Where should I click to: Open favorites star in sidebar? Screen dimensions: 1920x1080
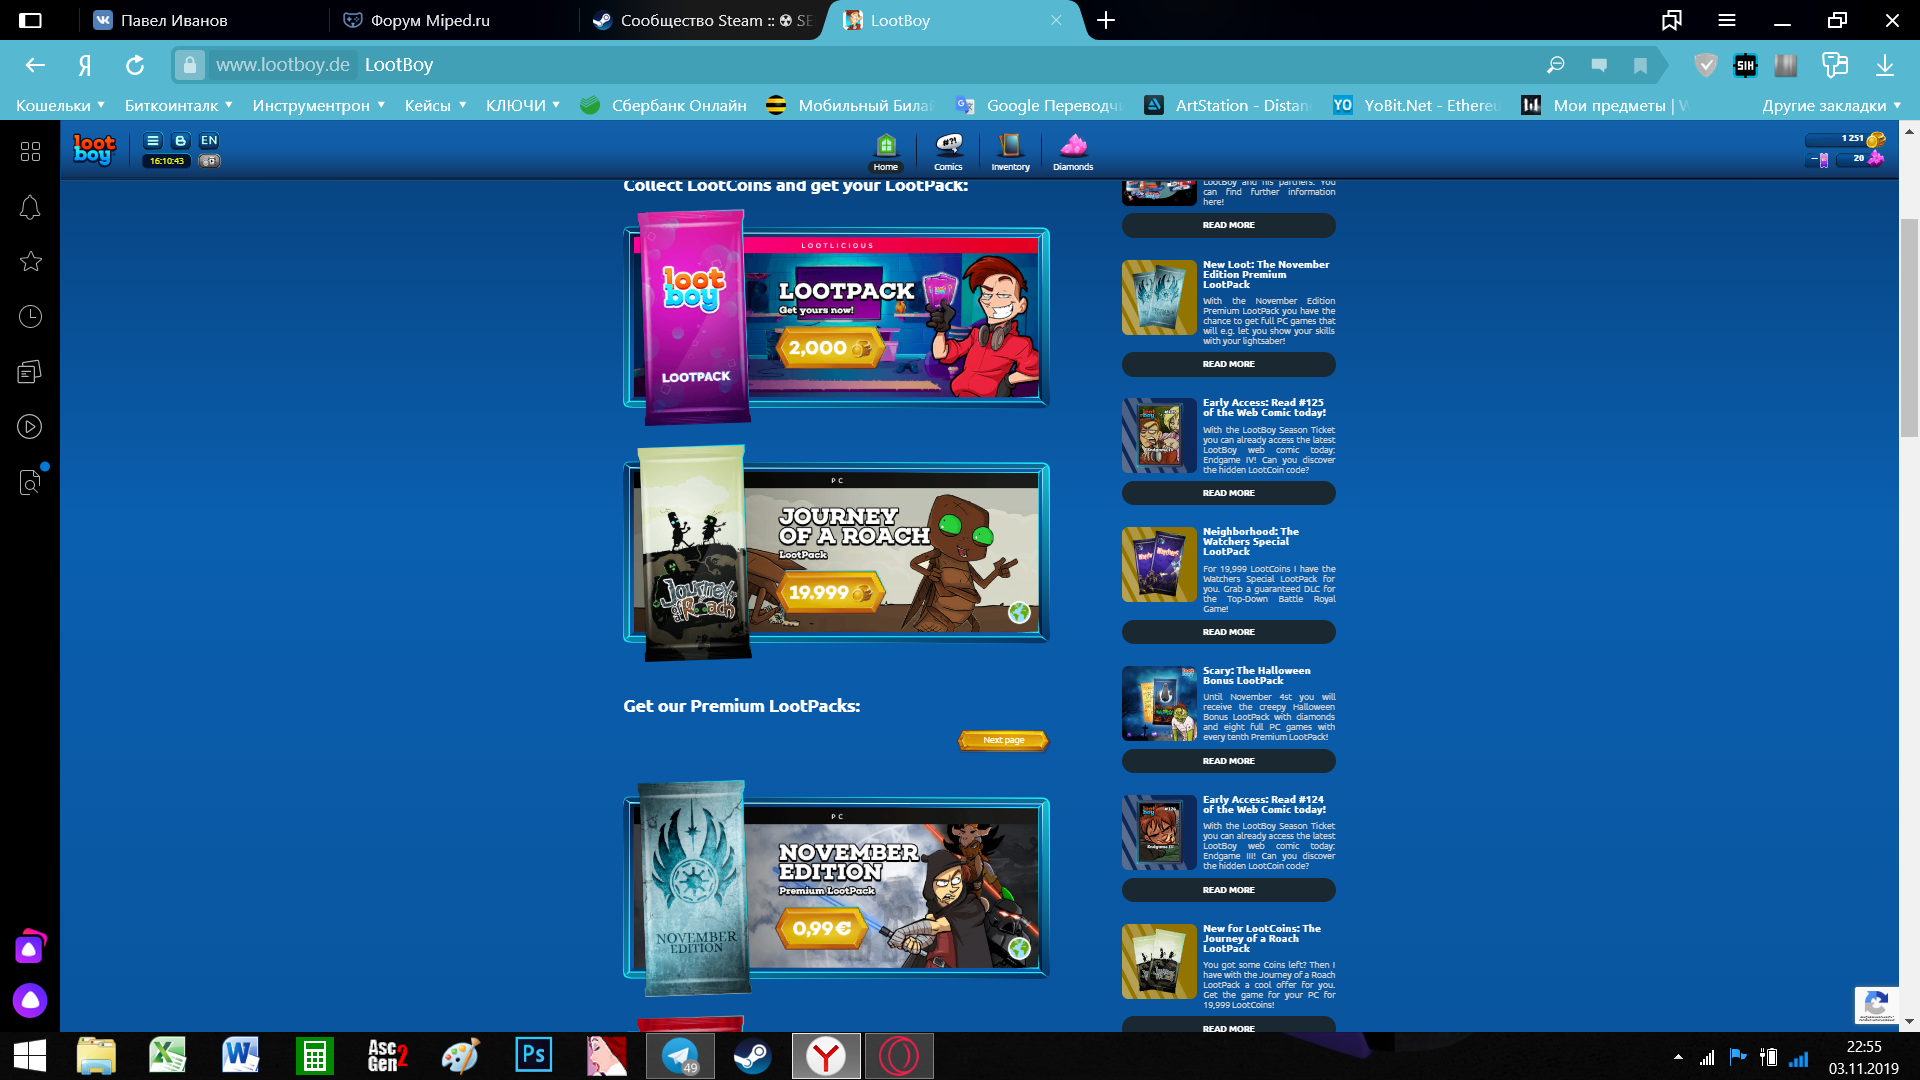click(x=30, y=262)
